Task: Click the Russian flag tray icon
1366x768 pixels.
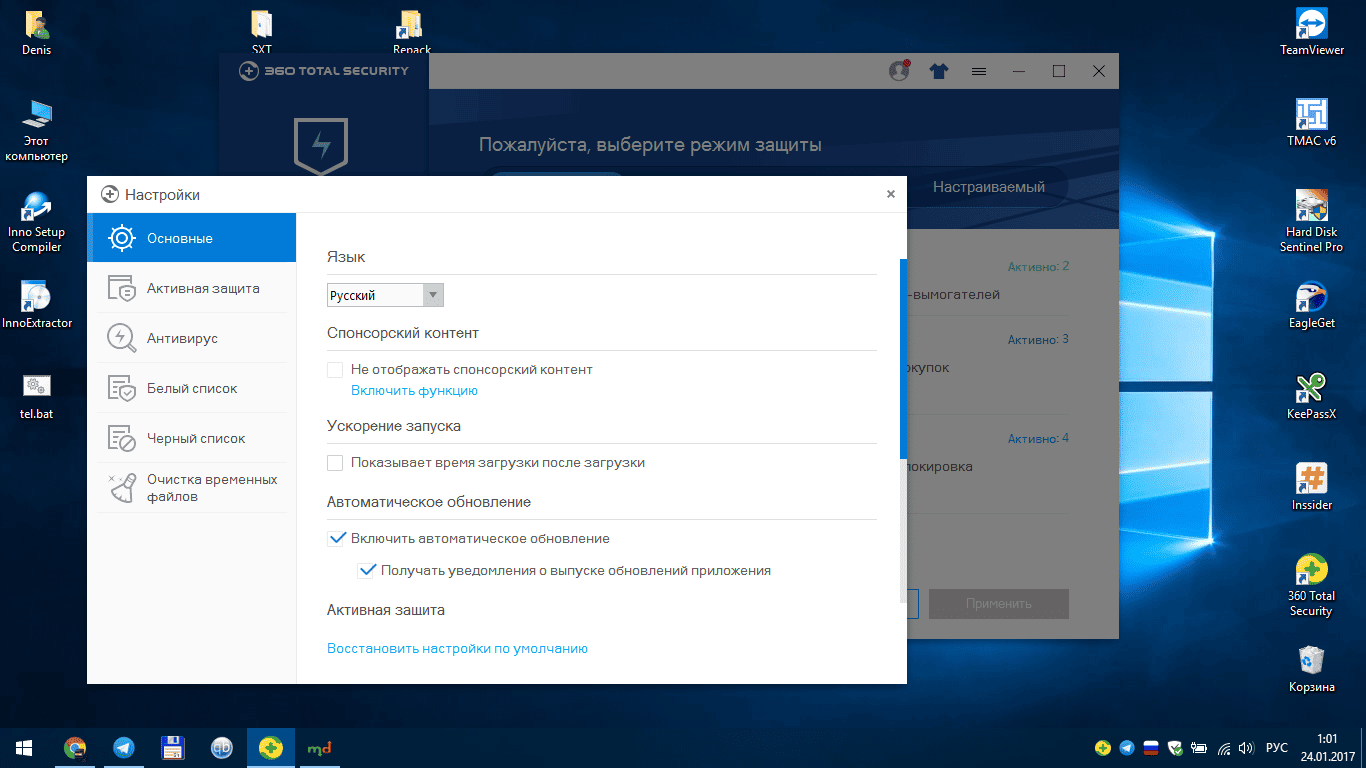Action: [1151, 748]
